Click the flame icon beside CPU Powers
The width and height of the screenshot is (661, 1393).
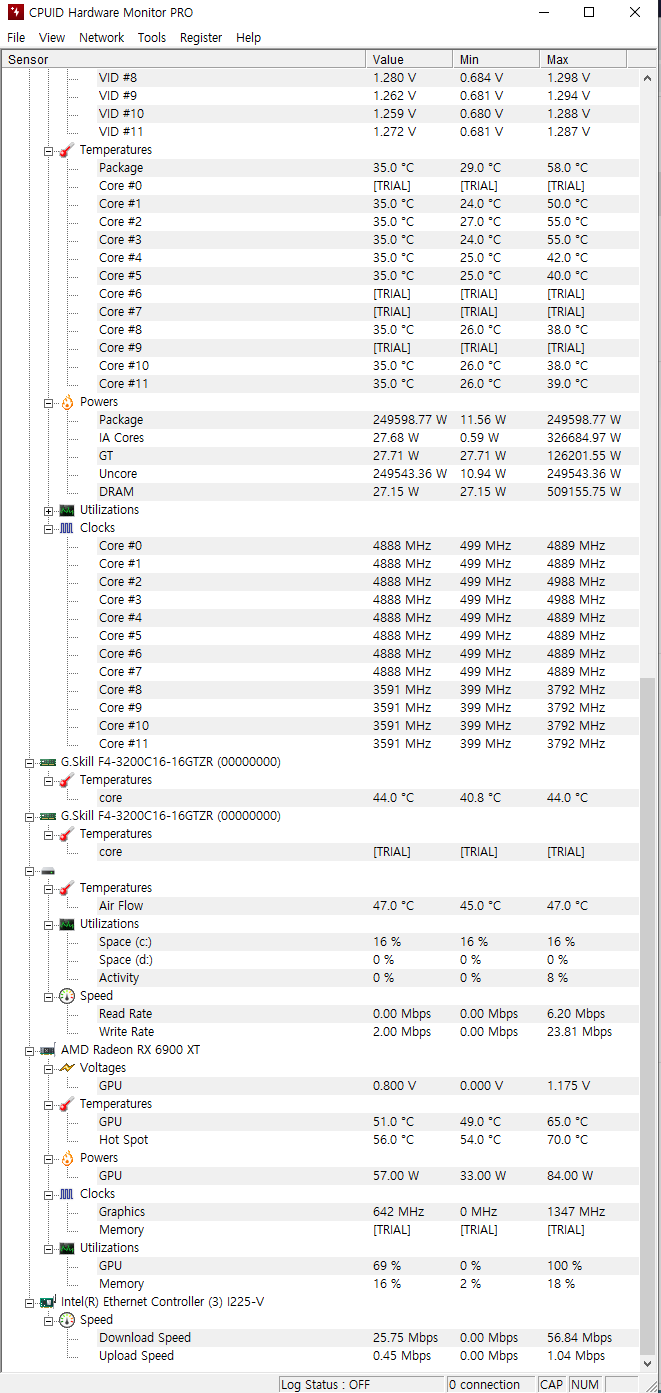[67, 402]
